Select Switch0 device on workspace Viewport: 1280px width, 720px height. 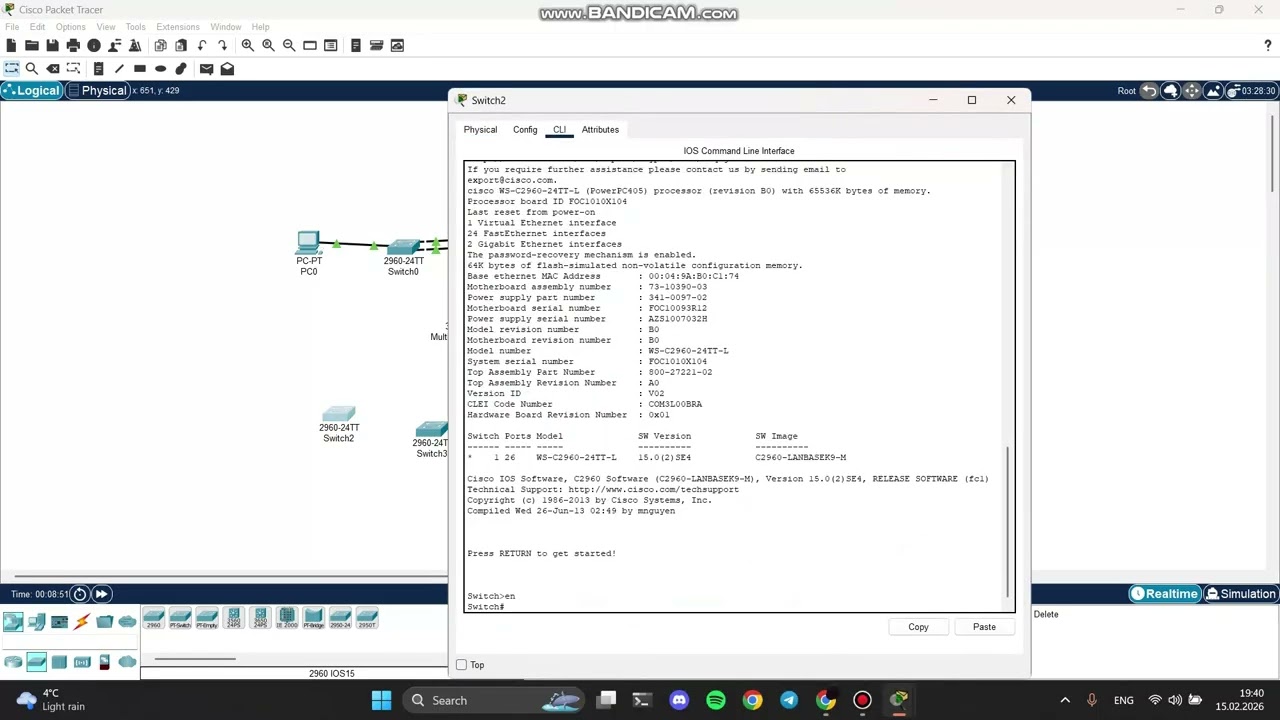[x=403, y=257]
